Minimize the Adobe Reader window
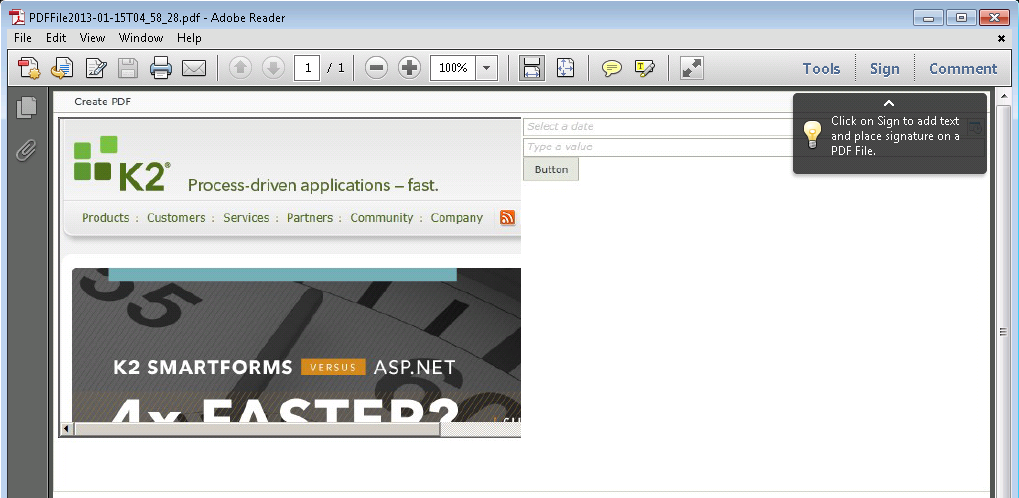The height and width of the screenshot is (498, 1019). (x=928, y=18)
